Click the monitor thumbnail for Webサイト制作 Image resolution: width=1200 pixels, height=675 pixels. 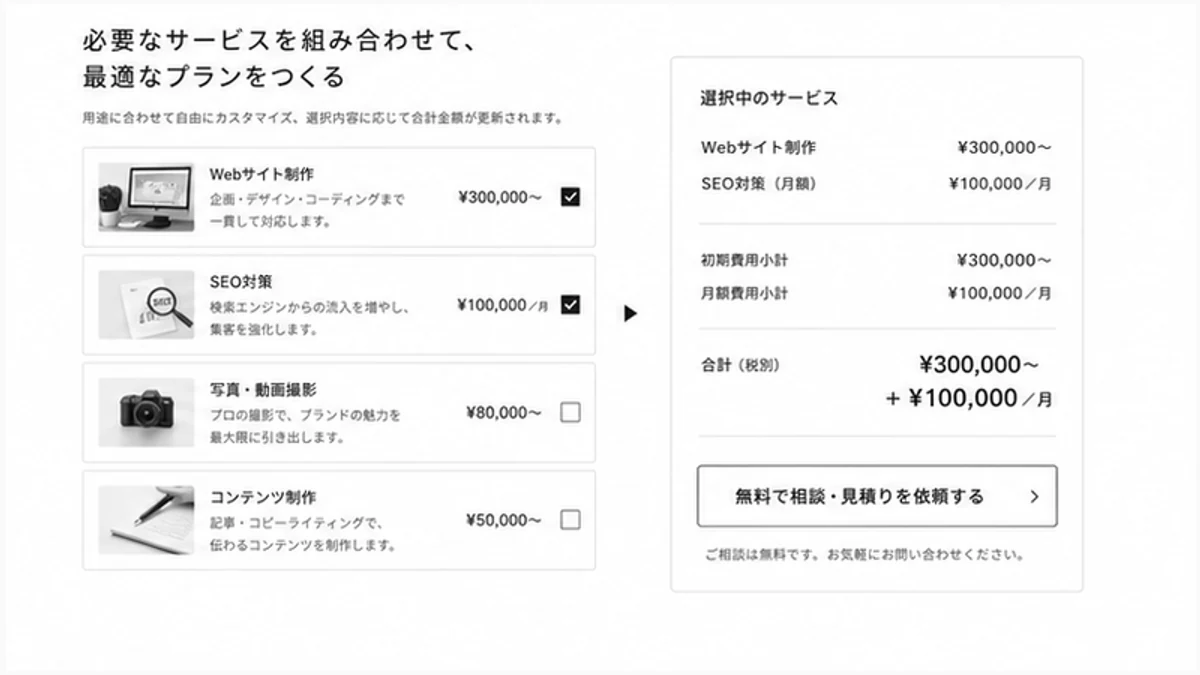[146, 197]
